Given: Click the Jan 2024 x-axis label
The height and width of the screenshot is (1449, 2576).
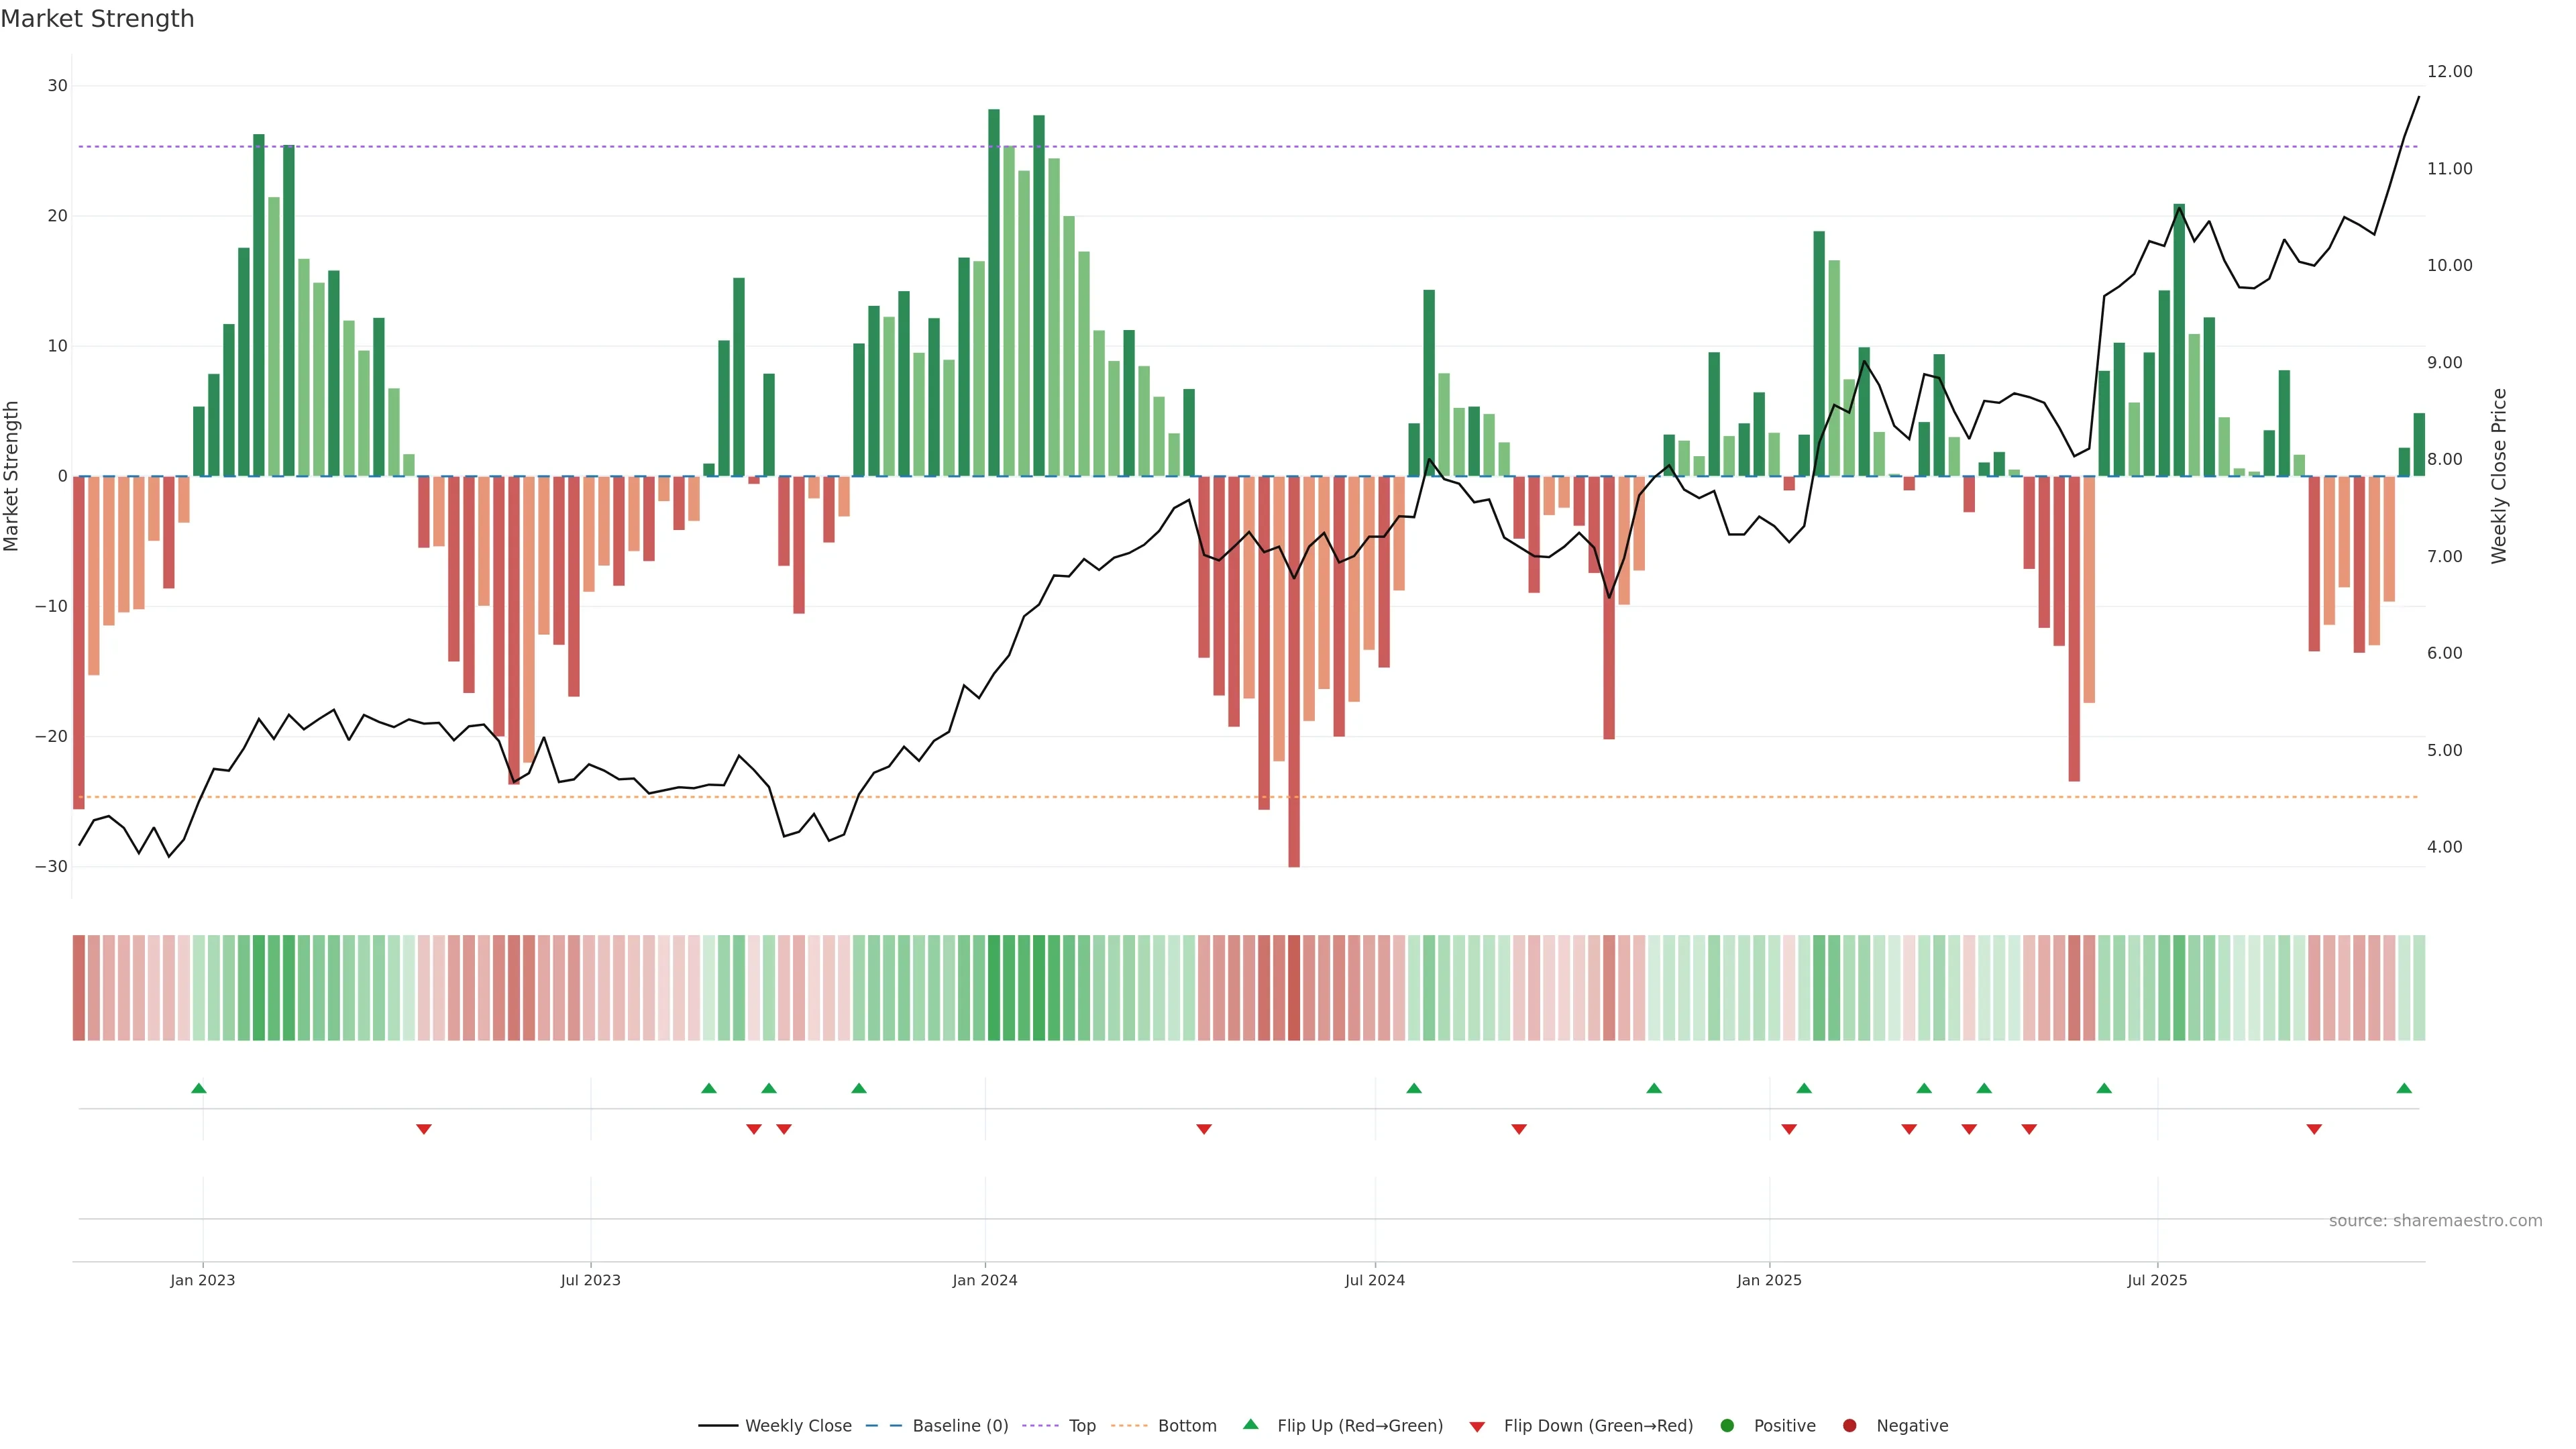Looking at the screenshot, I should tap(984, 1280).
